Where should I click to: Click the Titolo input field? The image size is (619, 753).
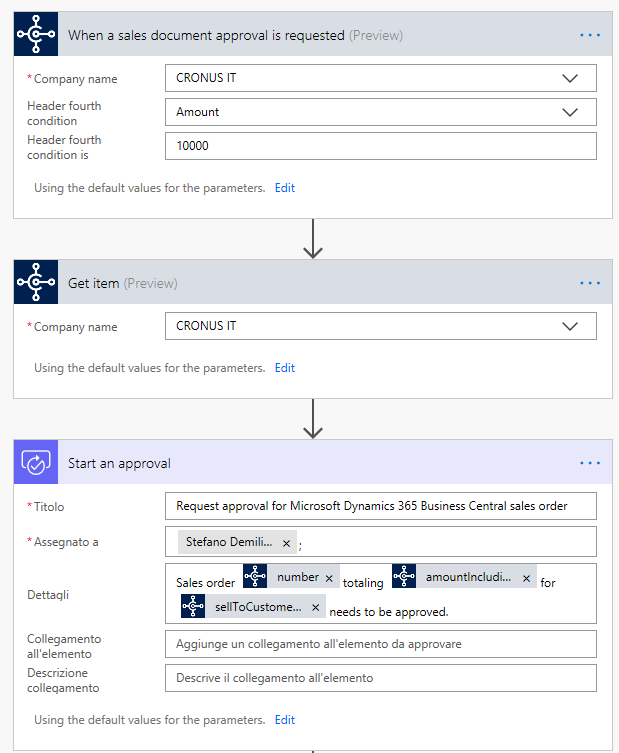tap(381, 506)
